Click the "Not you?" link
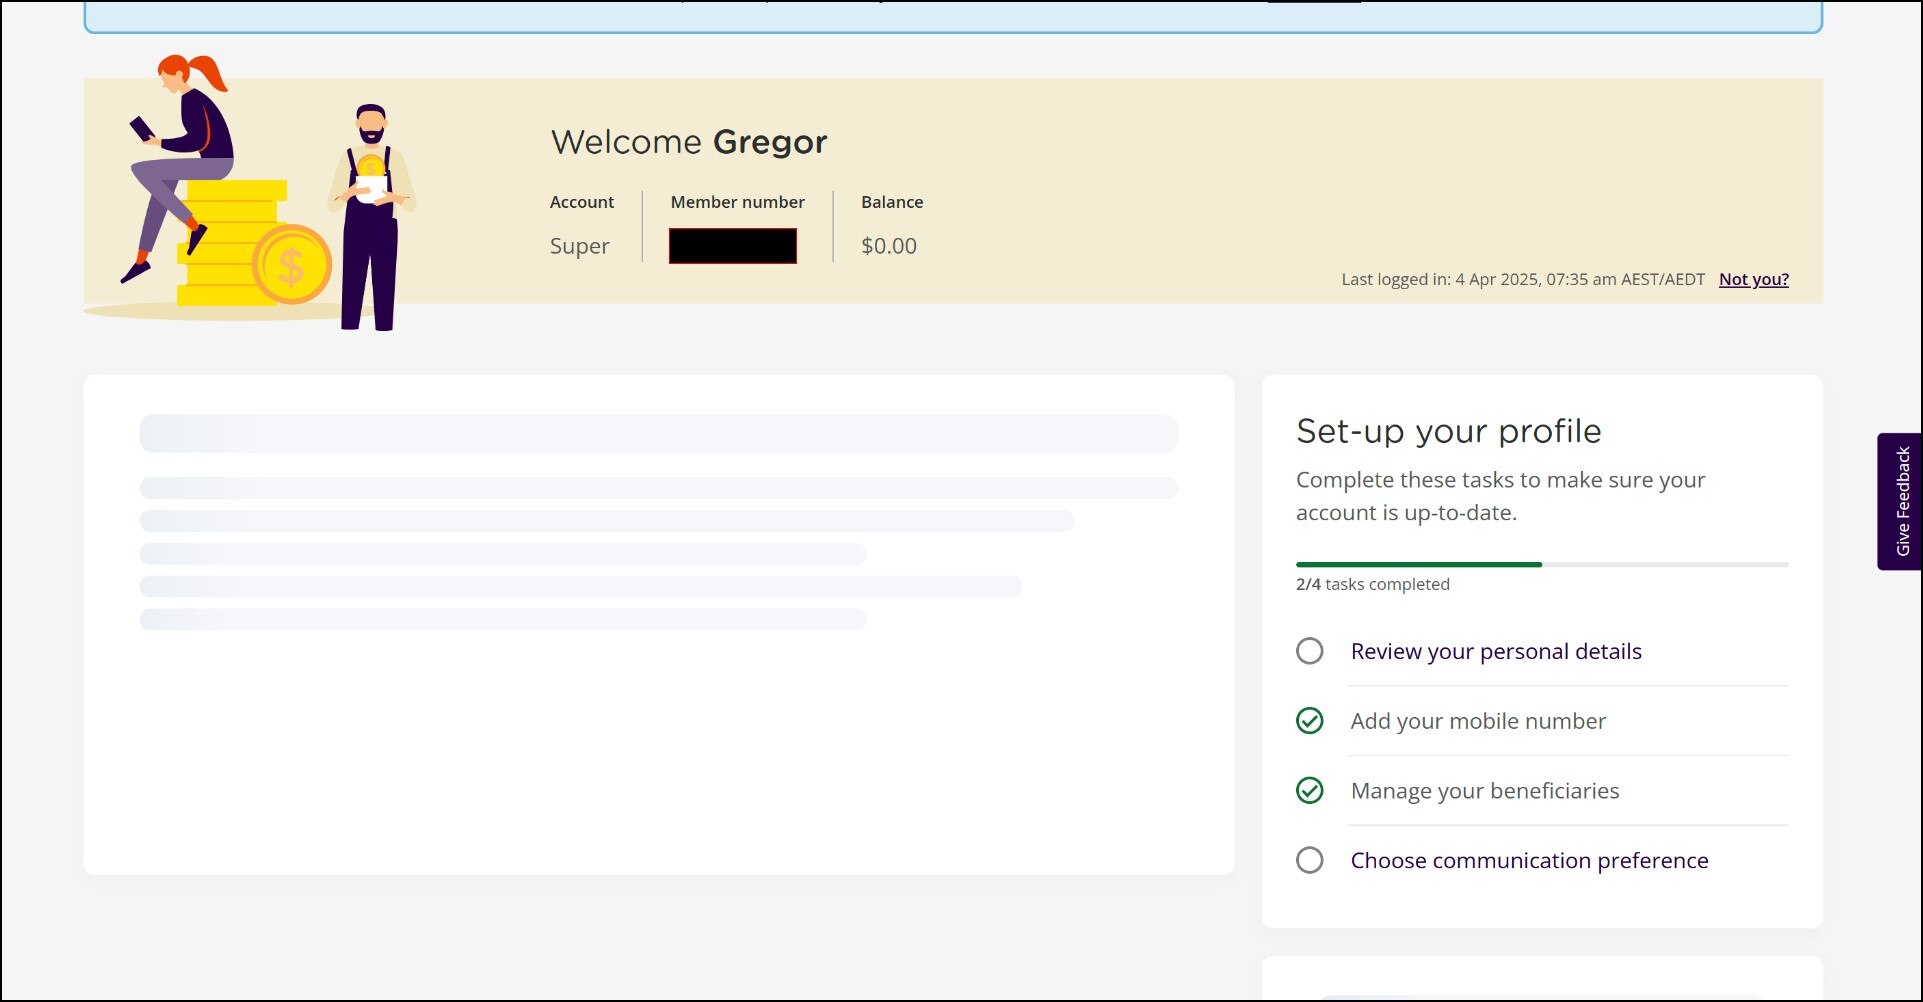 click(x=1753, y=279)
